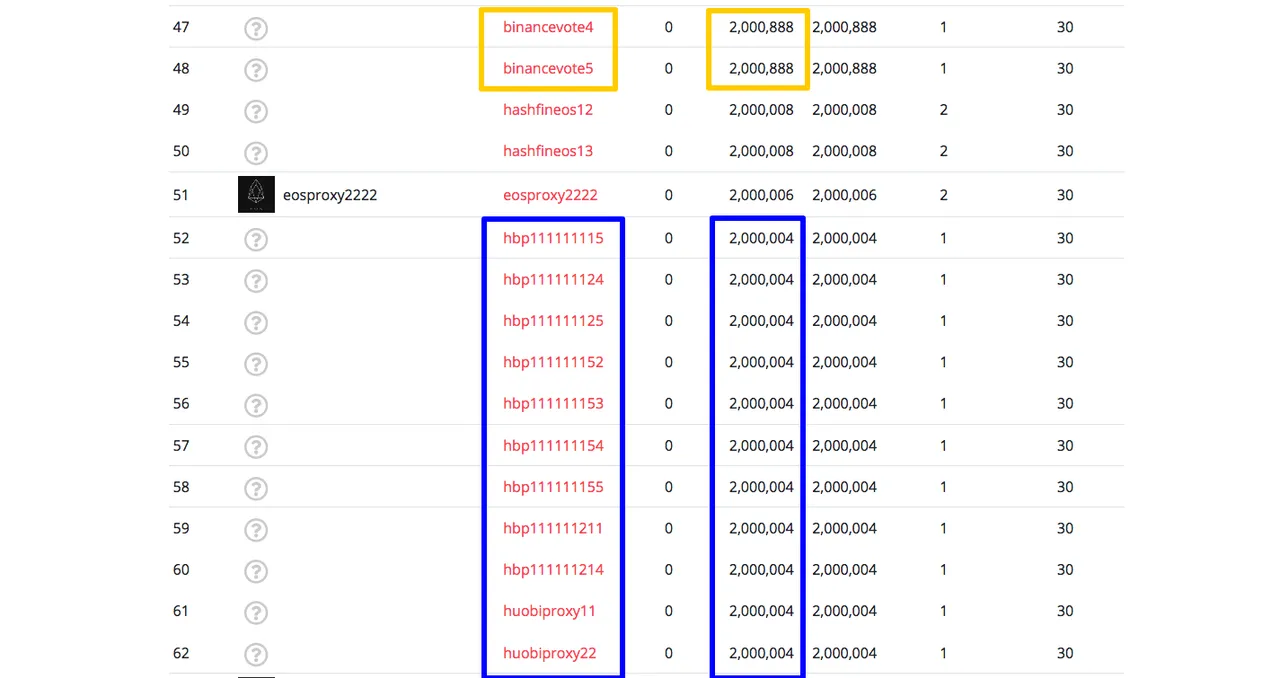Click the first 2,000,008 value in hashfineos12 row

761,110
